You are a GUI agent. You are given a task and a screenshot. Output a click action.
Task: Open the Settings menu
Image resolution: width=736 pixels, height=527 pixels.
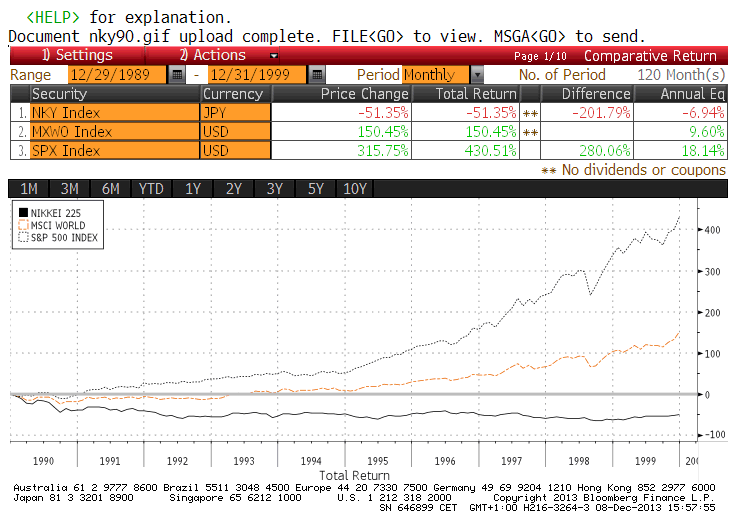click(77, 55)
